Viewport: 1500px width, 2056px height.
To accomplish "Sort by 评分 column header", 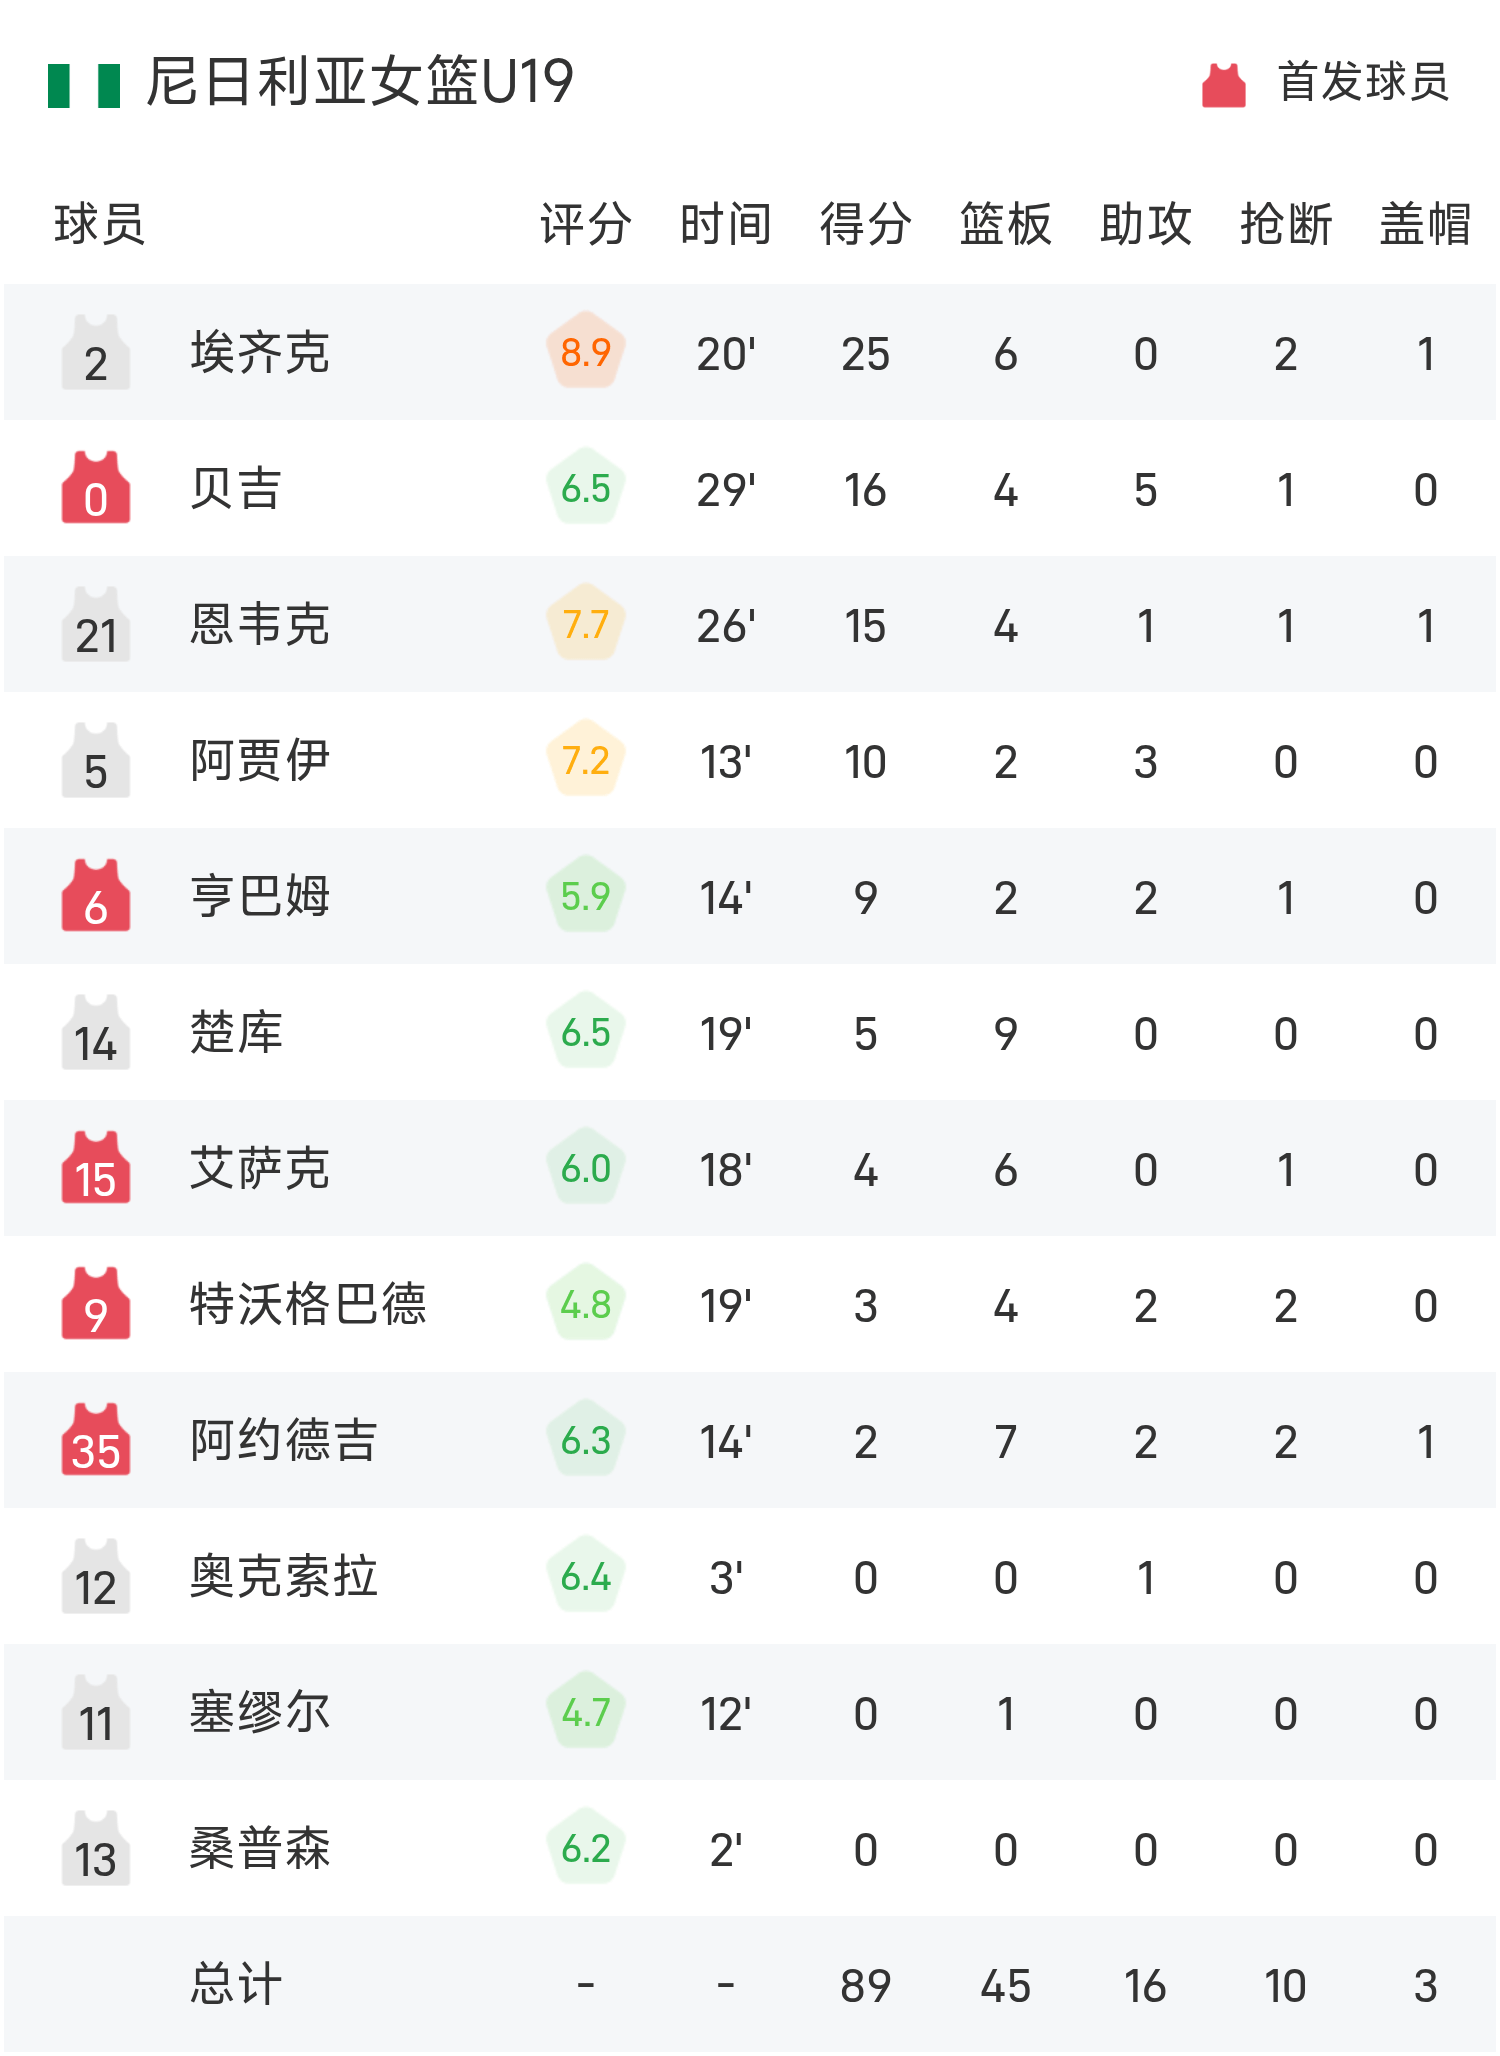I will pyautogui.click(x=586, y=224).
